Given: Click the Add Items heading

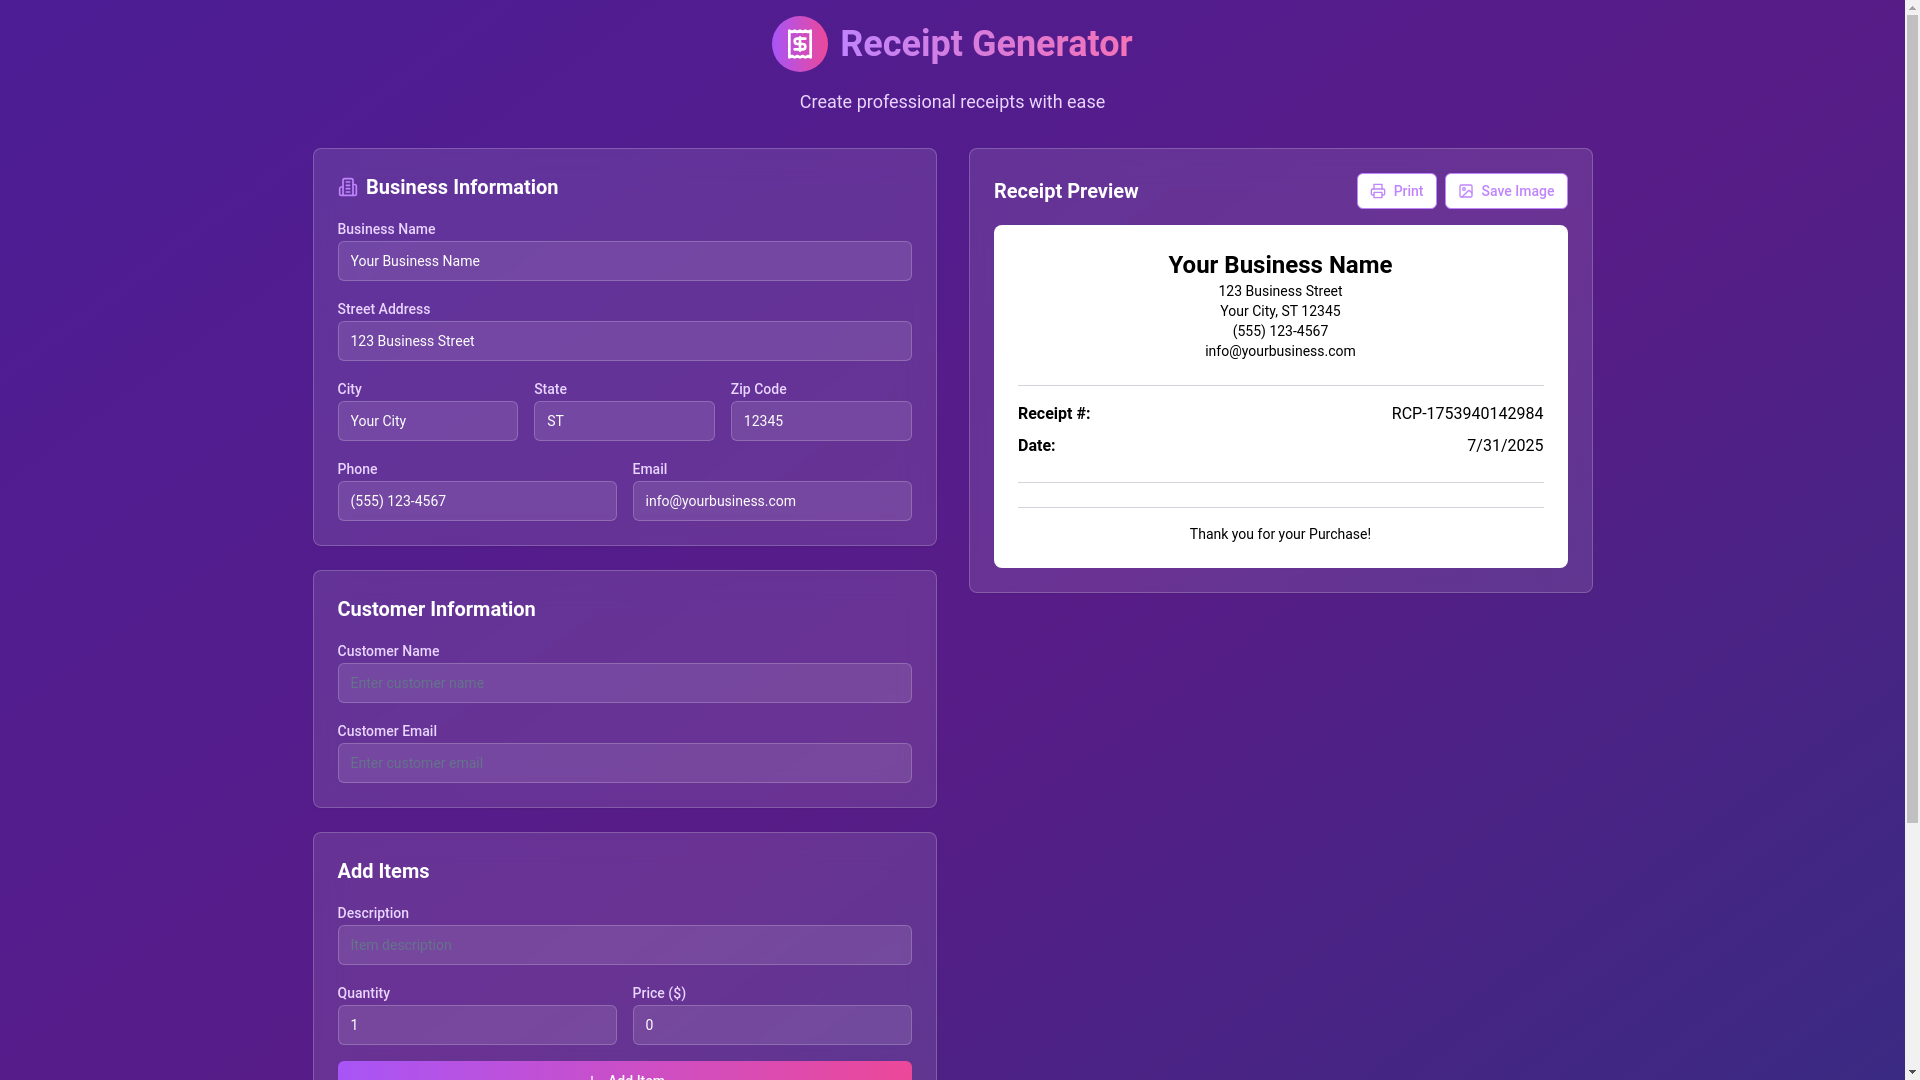Looking at the screenshot, I should click(383, 871).
